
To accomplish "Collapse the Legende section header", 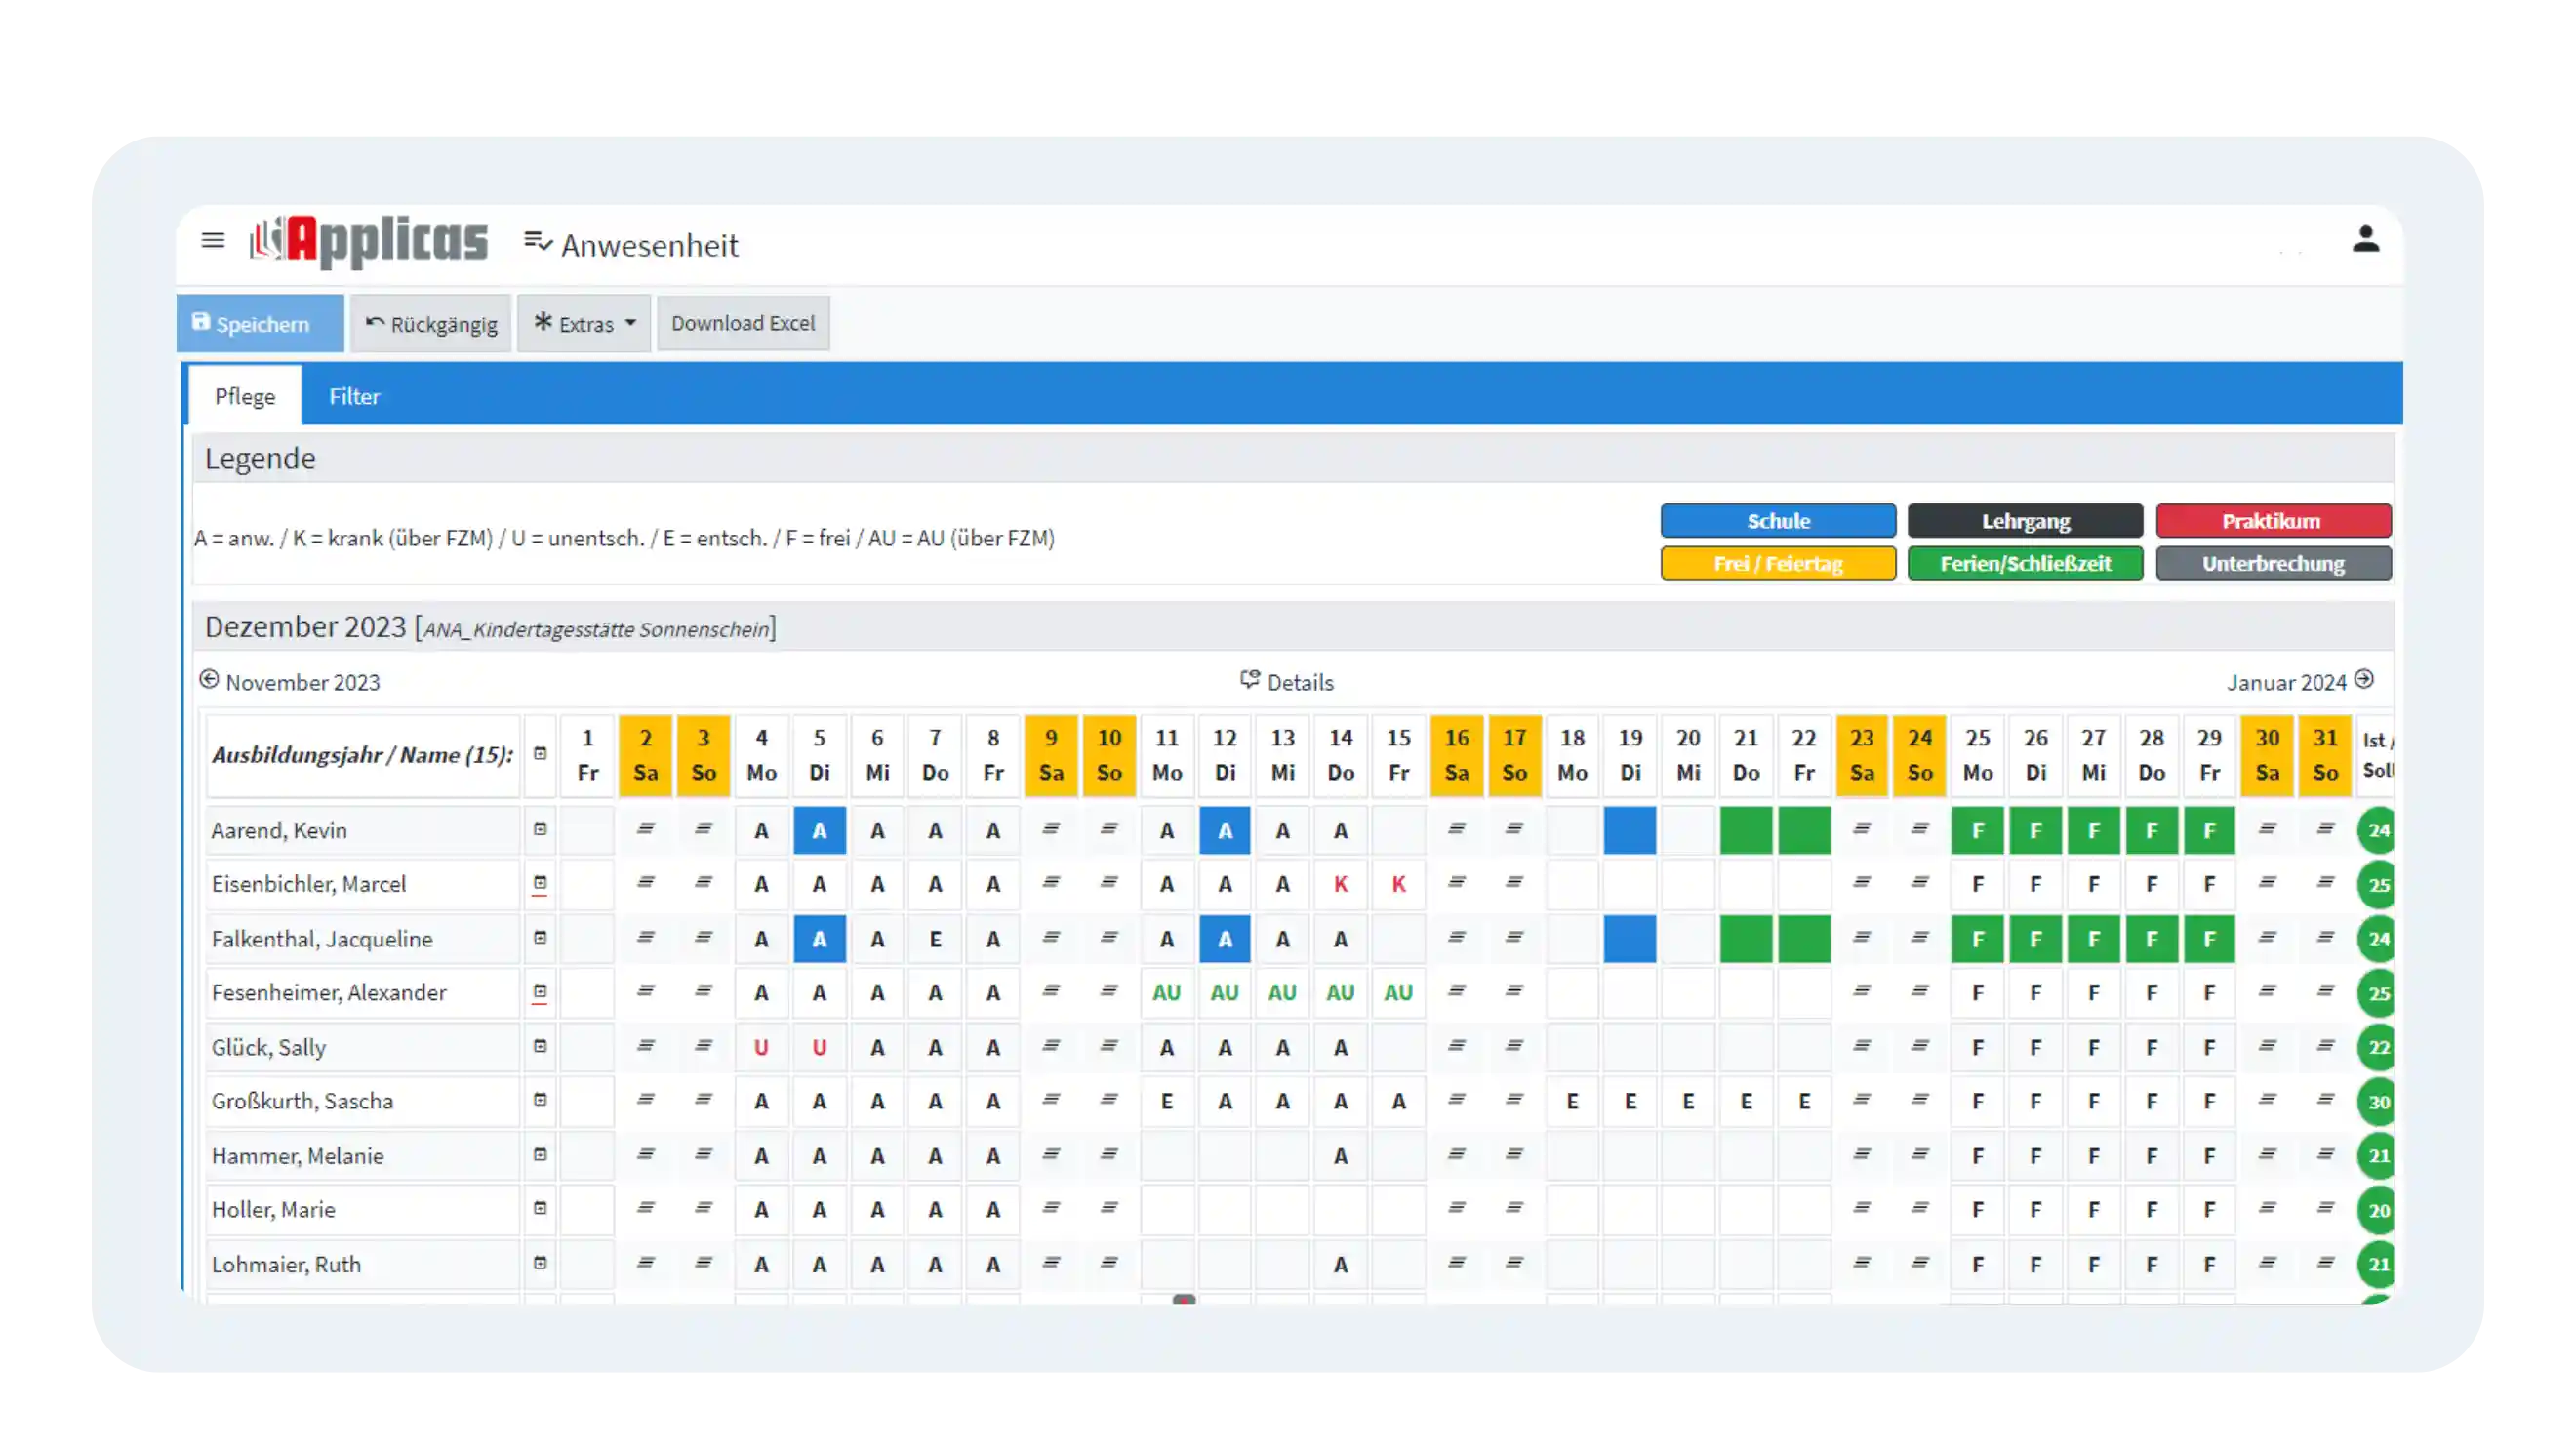I will [x=260, y=458].
